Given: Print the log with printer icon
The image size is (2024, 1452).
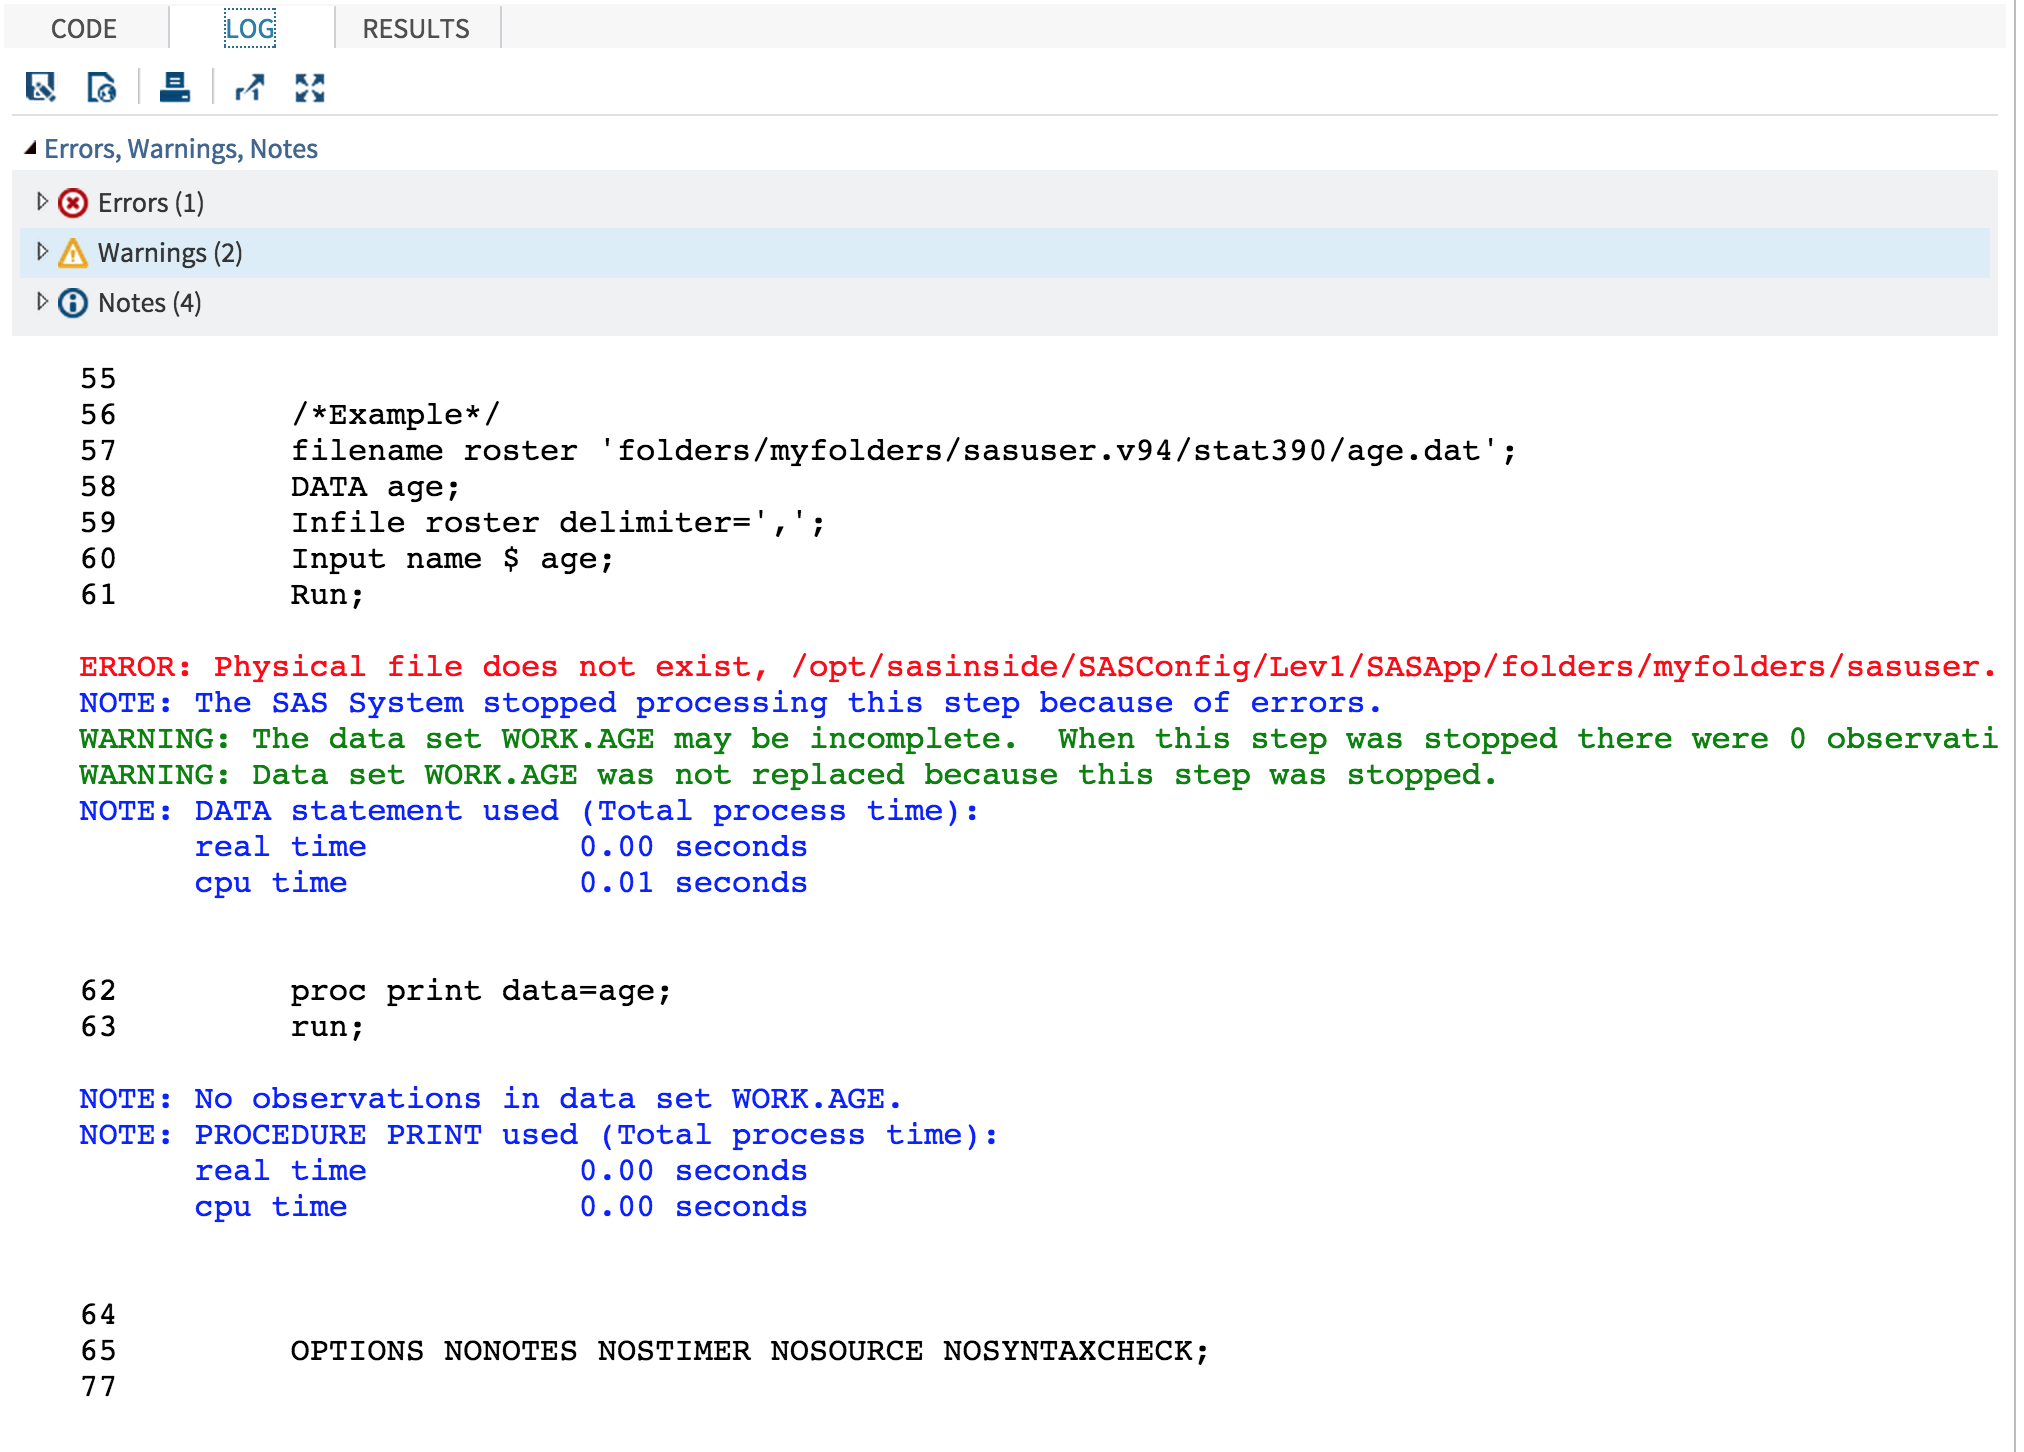Looking at the screenshot, I should tap(174, 88).
